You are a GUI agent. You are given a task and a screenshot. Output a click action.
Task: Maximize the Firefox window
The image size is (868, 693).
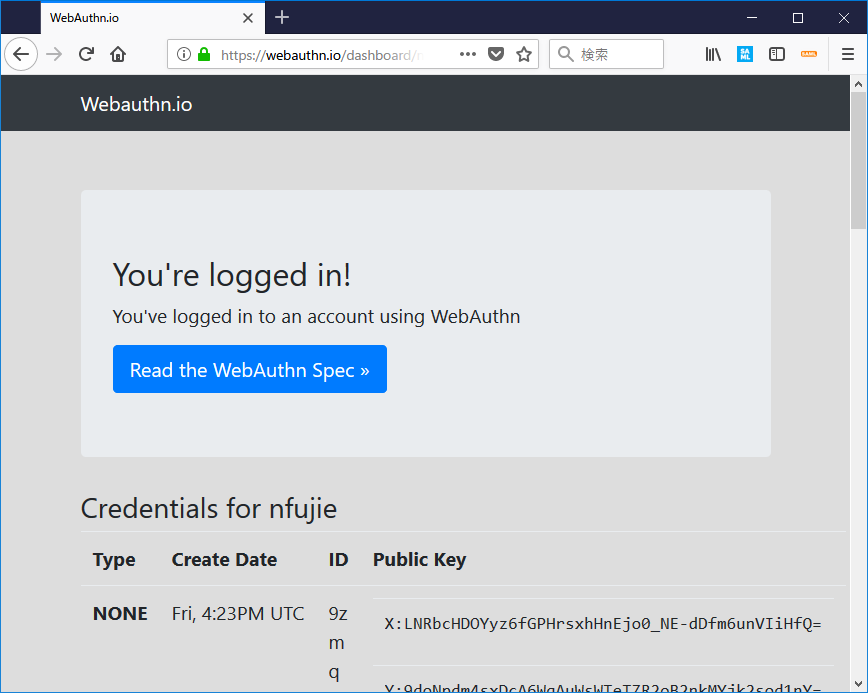798,18
